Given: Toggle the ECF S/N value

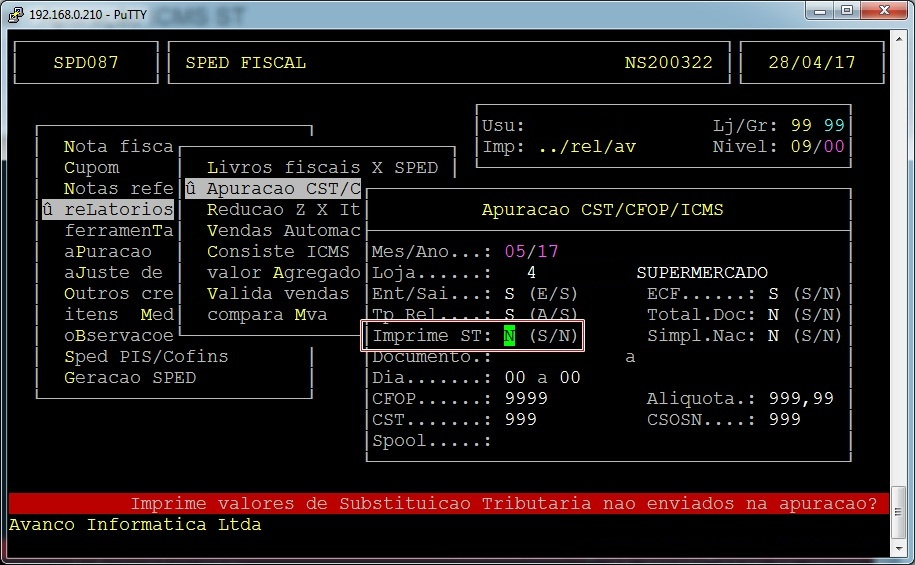Looking at the screenshot, I should tap(773, 294).
